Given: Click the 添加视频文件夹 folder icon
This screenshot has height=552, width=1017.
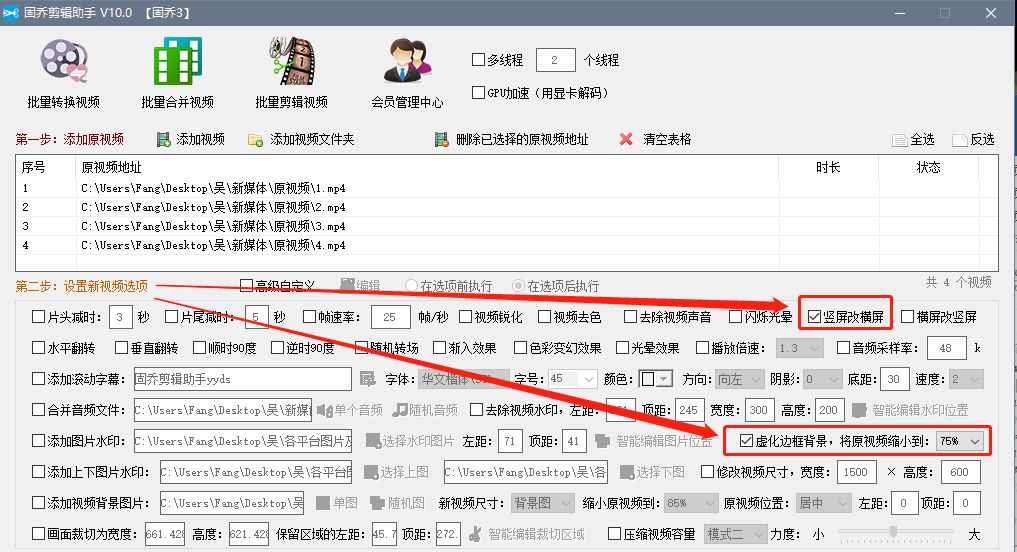Looking at the screenshot, I should 256,140.
